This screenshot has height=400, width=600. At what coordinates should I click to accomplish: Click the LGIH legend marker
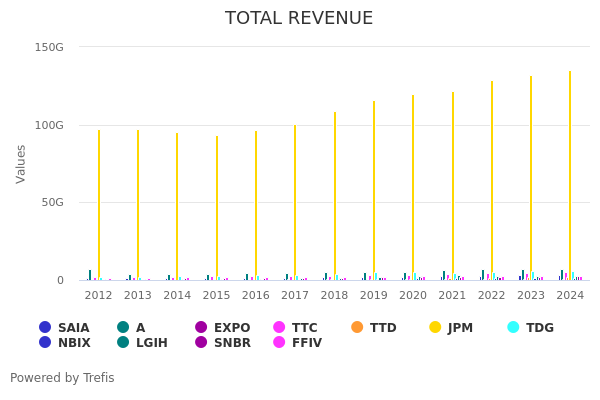coord(123,343)
